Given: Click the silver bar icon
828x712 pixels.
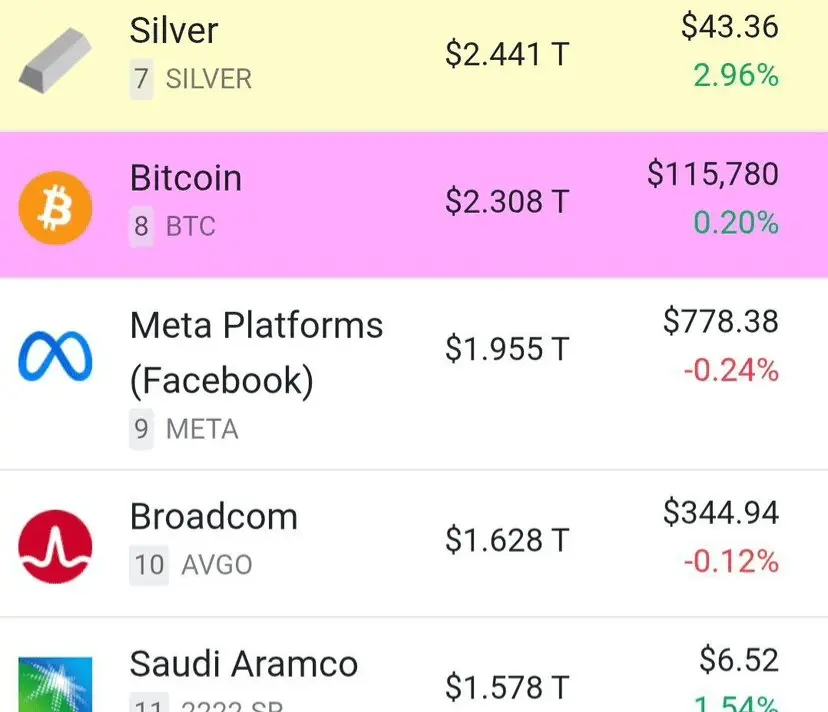Looking at the screenshot, I should point(55,61).
